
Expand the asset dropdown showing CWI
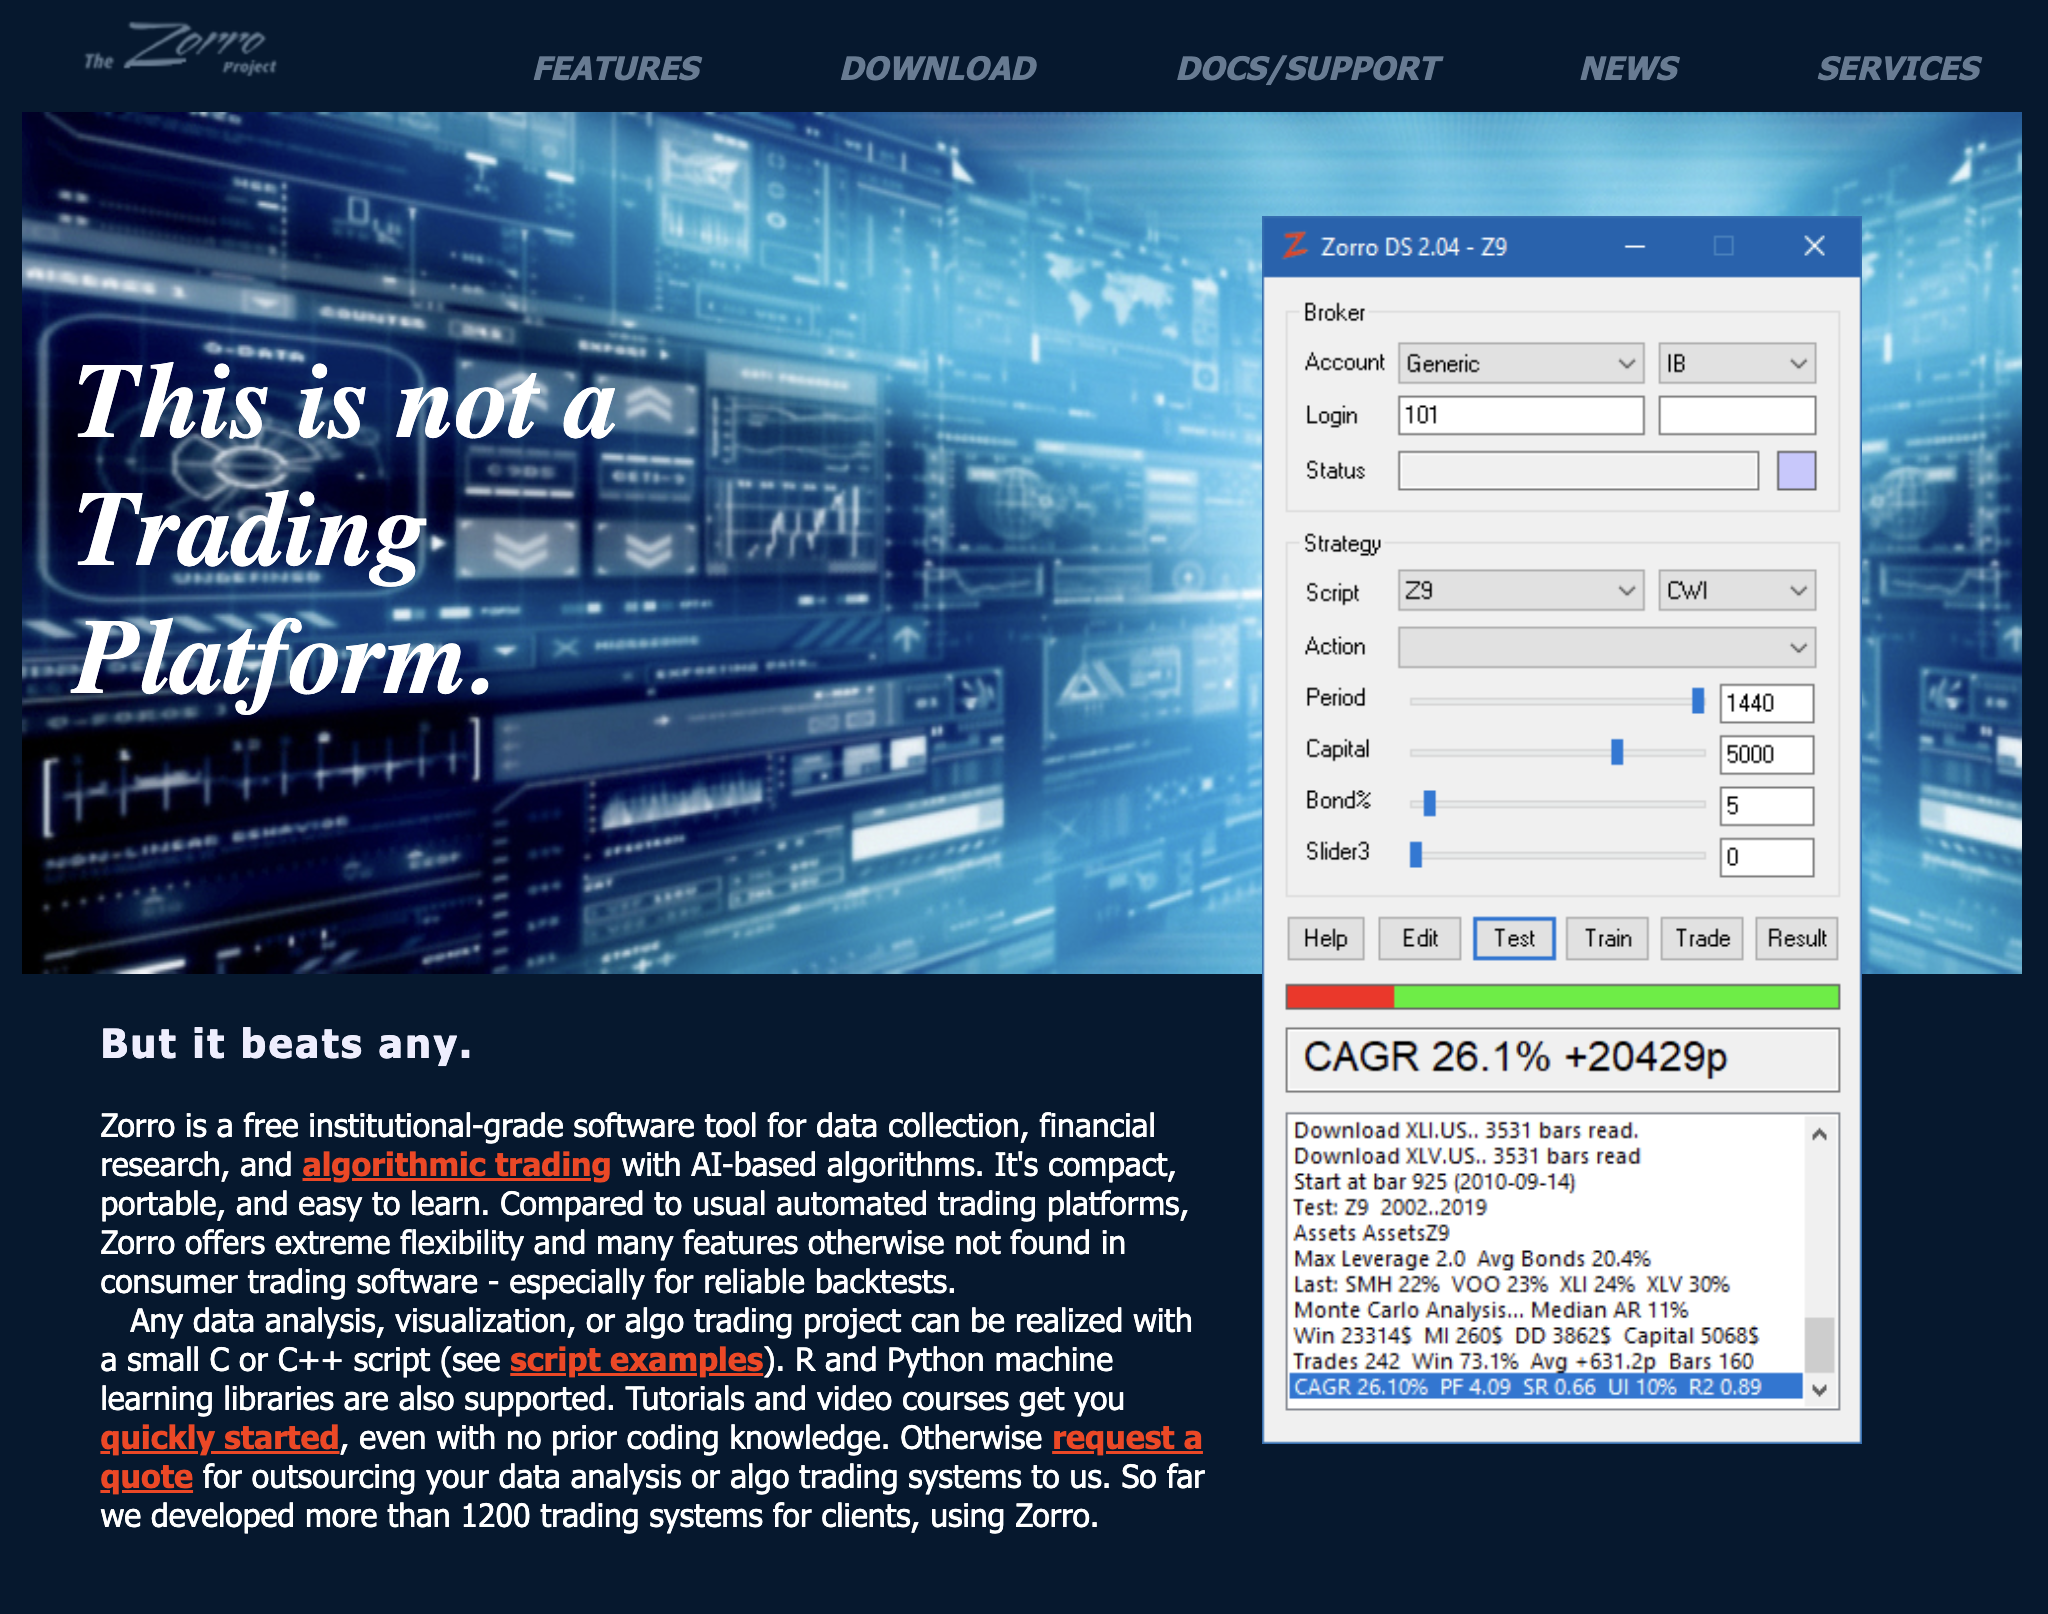point(1737,590)
